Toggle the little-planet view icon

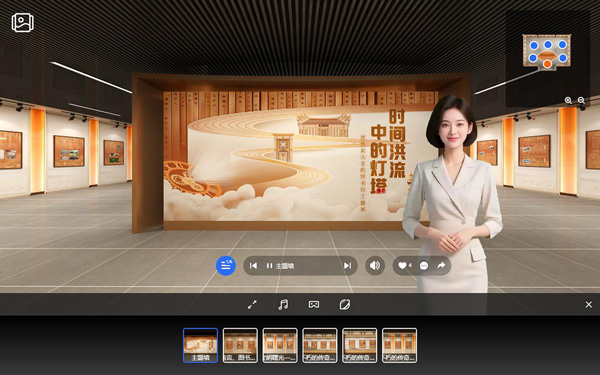pos(345,305)
